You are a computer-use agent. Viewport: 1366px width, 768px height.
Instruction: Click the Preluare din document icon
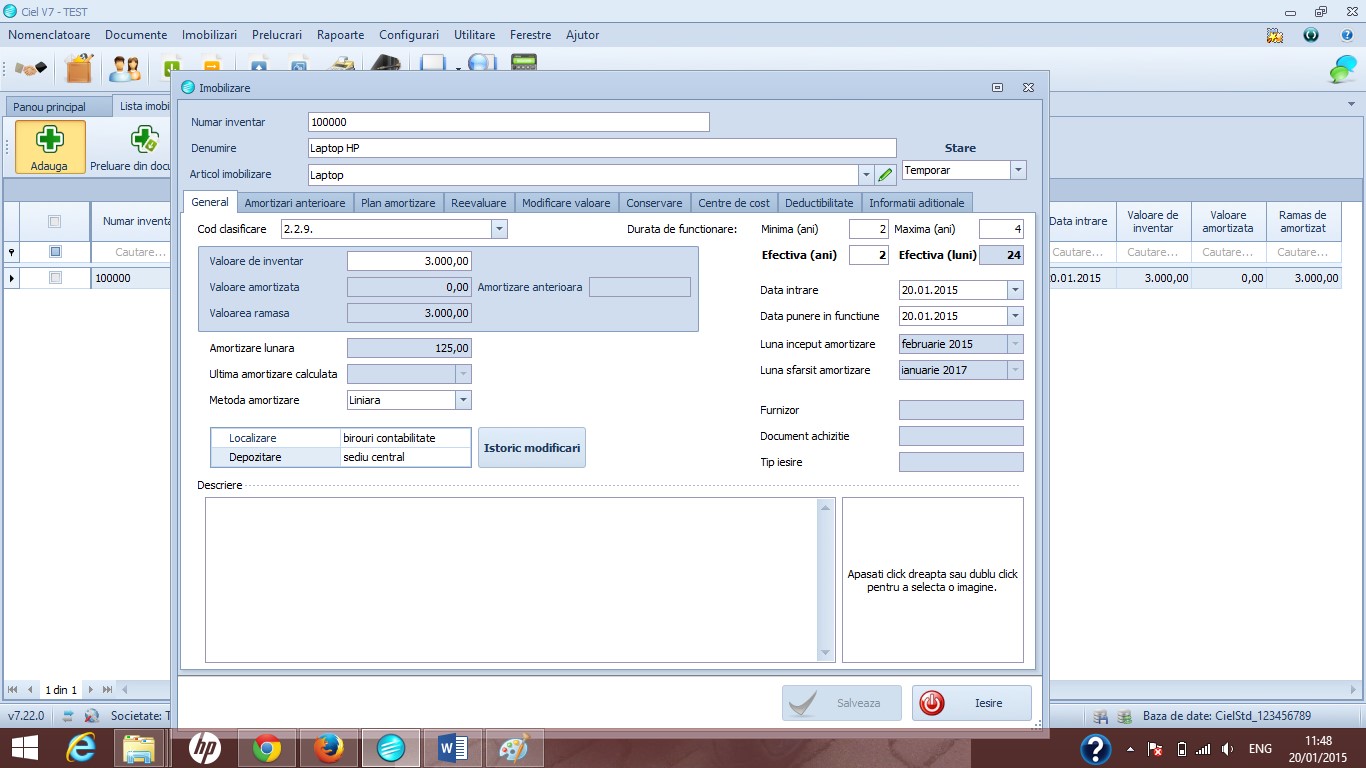tap(145, 140)
